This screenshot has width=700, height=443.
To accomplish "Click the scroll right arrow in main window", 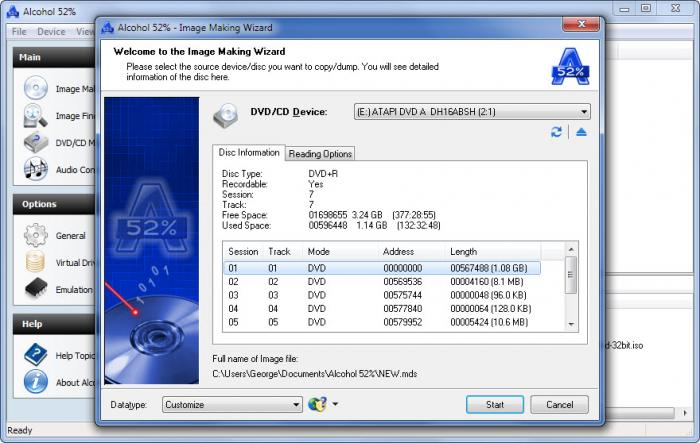I will [x=685, y=413].
